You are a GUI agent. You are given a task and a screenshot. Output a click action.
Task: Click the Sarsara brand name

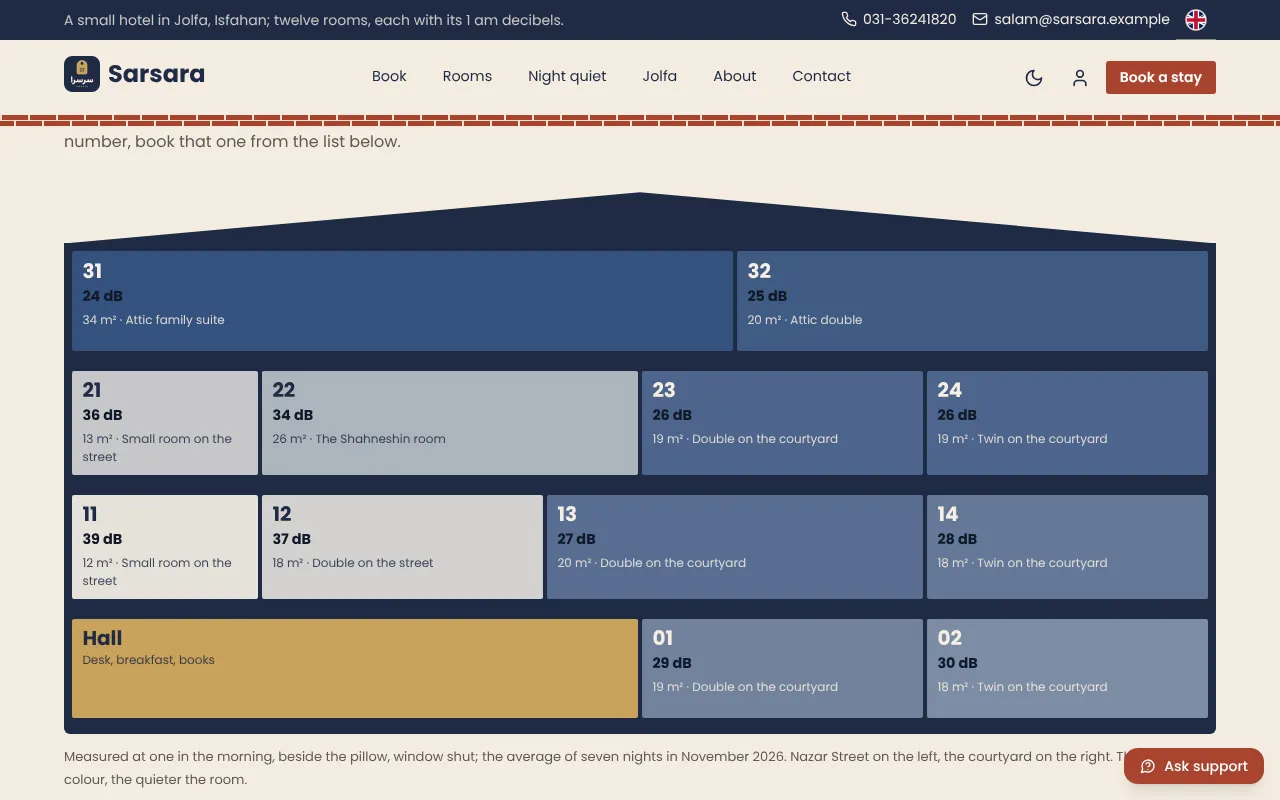(x=156, y=74)
